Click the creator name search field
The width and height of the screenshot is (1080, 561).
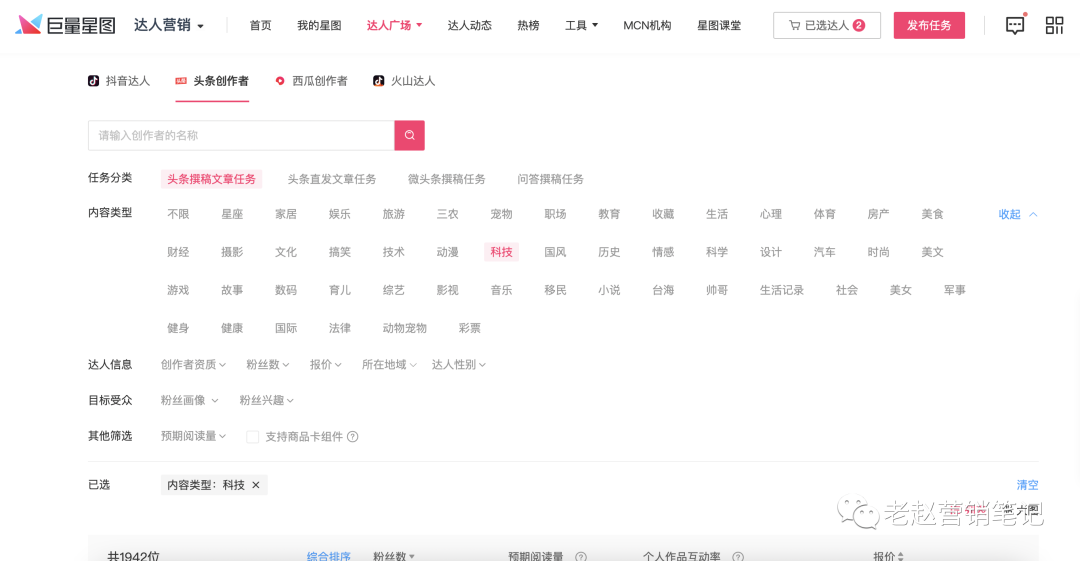(241, 135)
